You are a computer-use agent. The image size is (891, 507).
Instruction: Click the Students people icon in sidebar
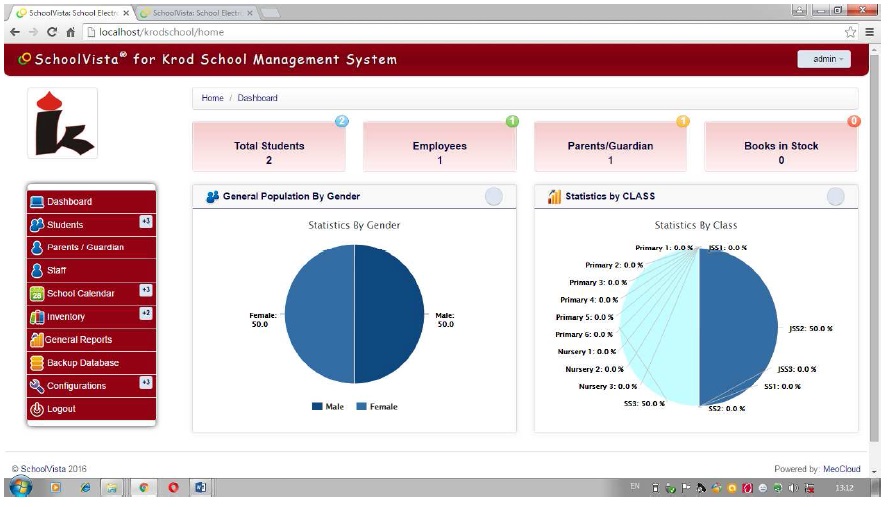pos(37,225)
